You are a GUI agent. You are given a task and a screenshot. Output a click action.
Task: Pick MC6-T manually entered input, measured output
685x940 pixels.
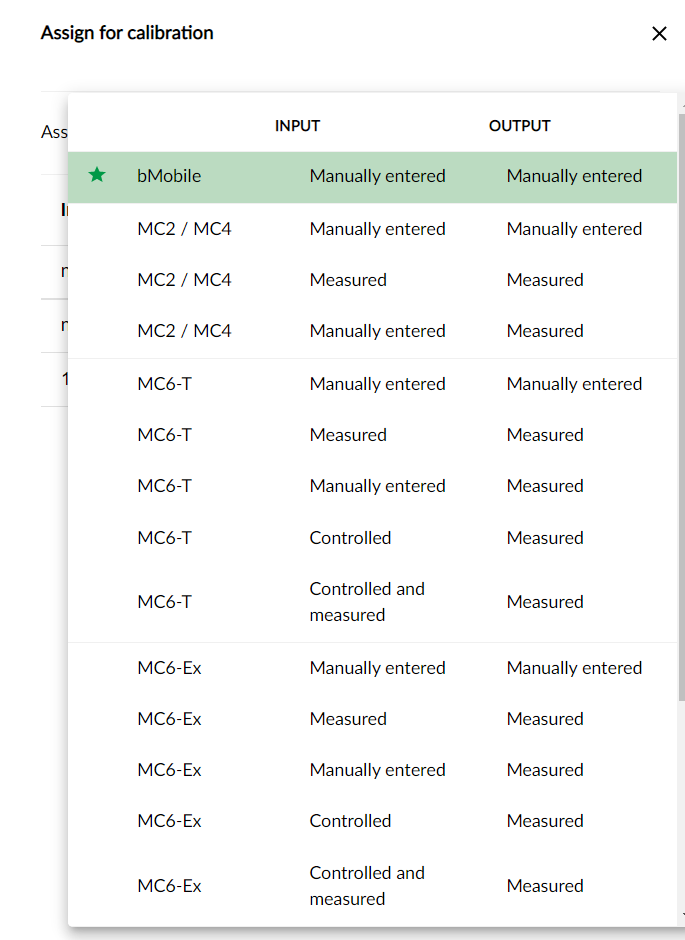click(372, 486)
